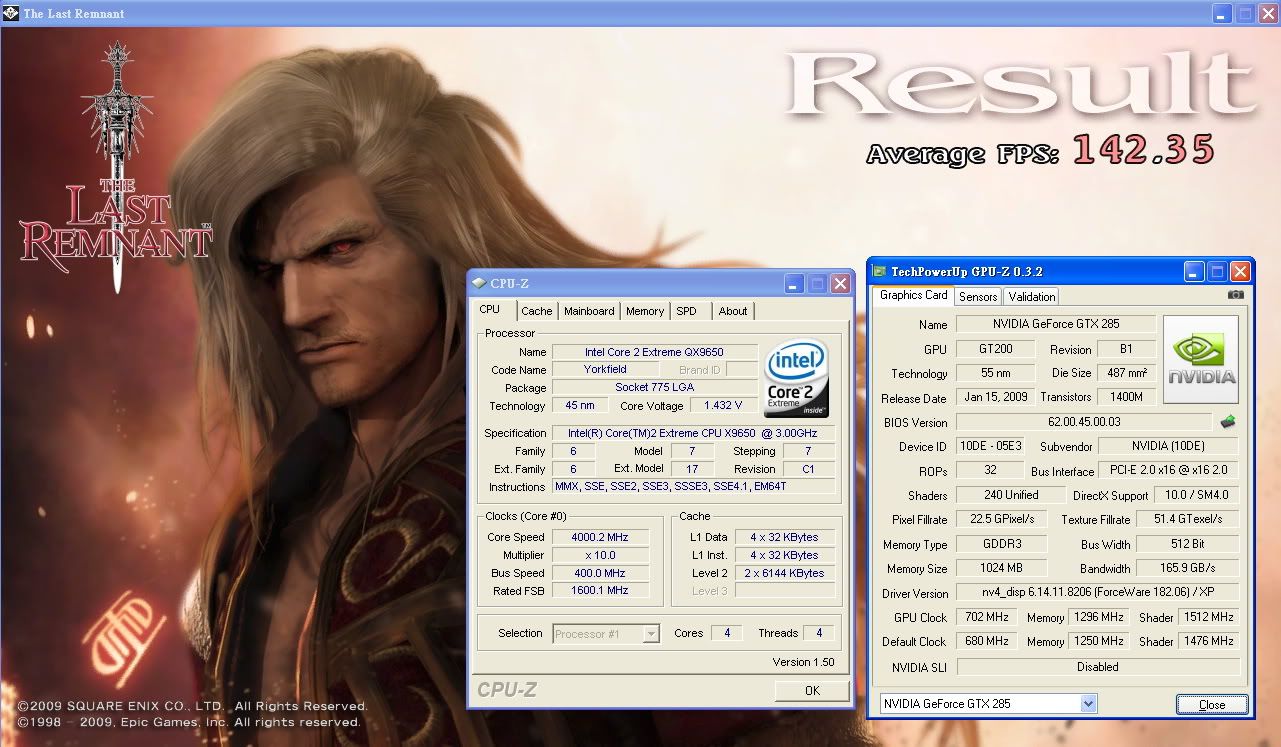Minimize The Last Remnant window
The height and width of the screenshot is (747, 1281).
coord(1223,13)
